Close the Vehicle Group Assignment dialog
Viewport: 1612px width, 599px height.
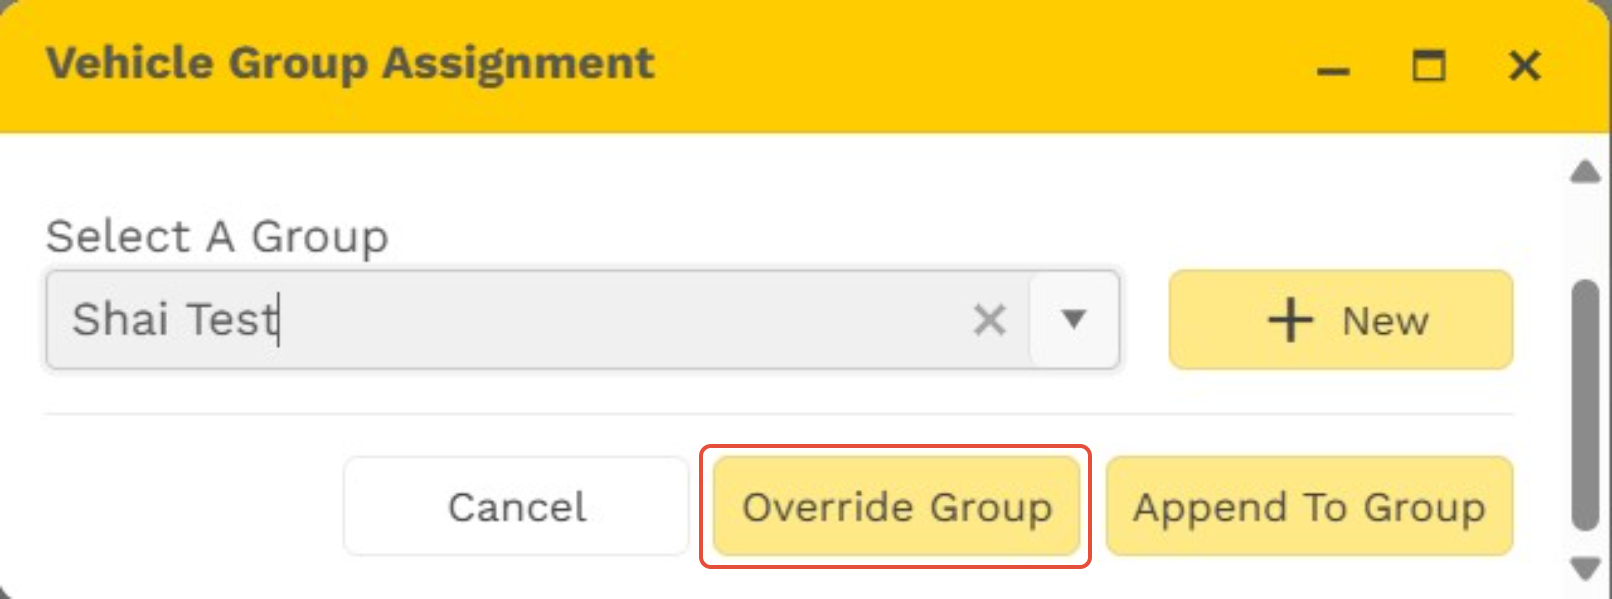coord(1524,66)
